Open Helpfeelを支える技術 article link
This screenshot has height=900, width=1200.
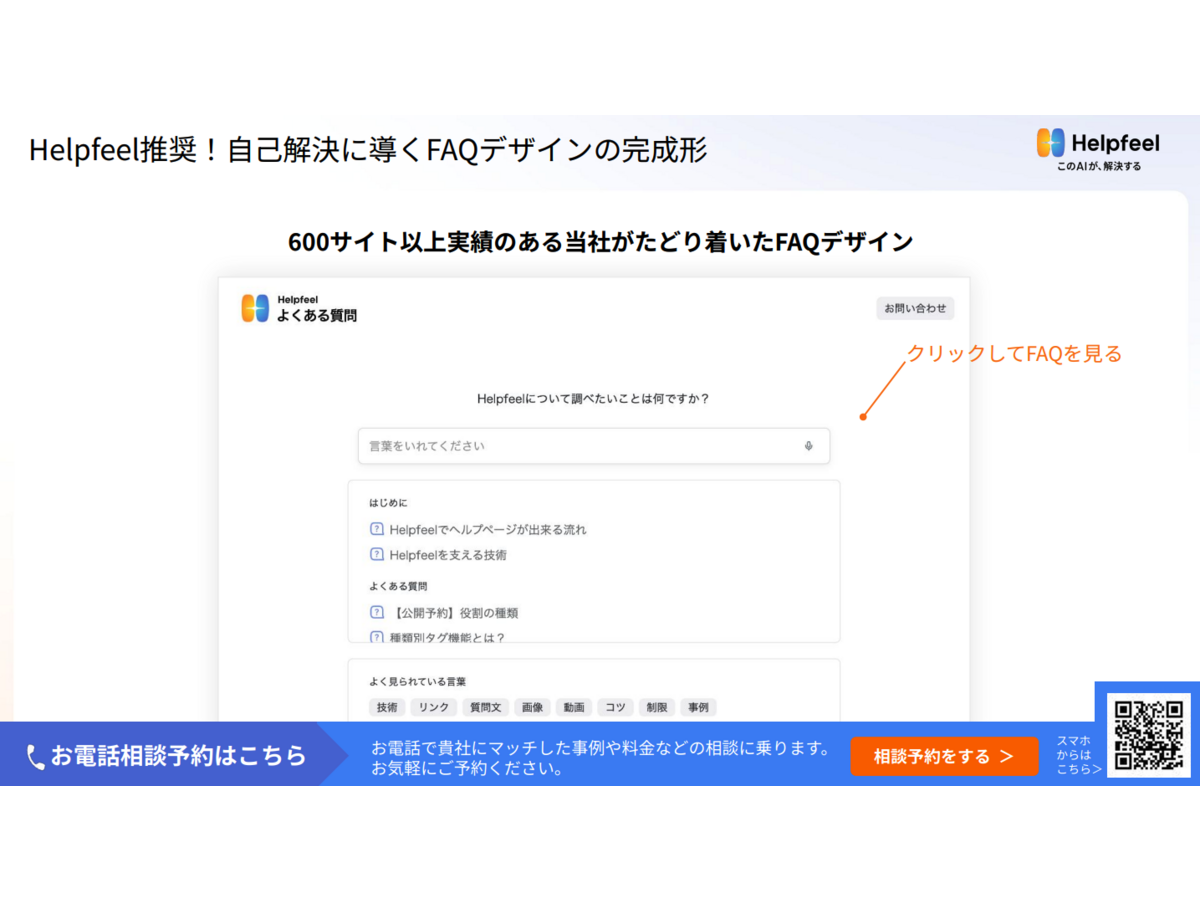click(448, 554)
